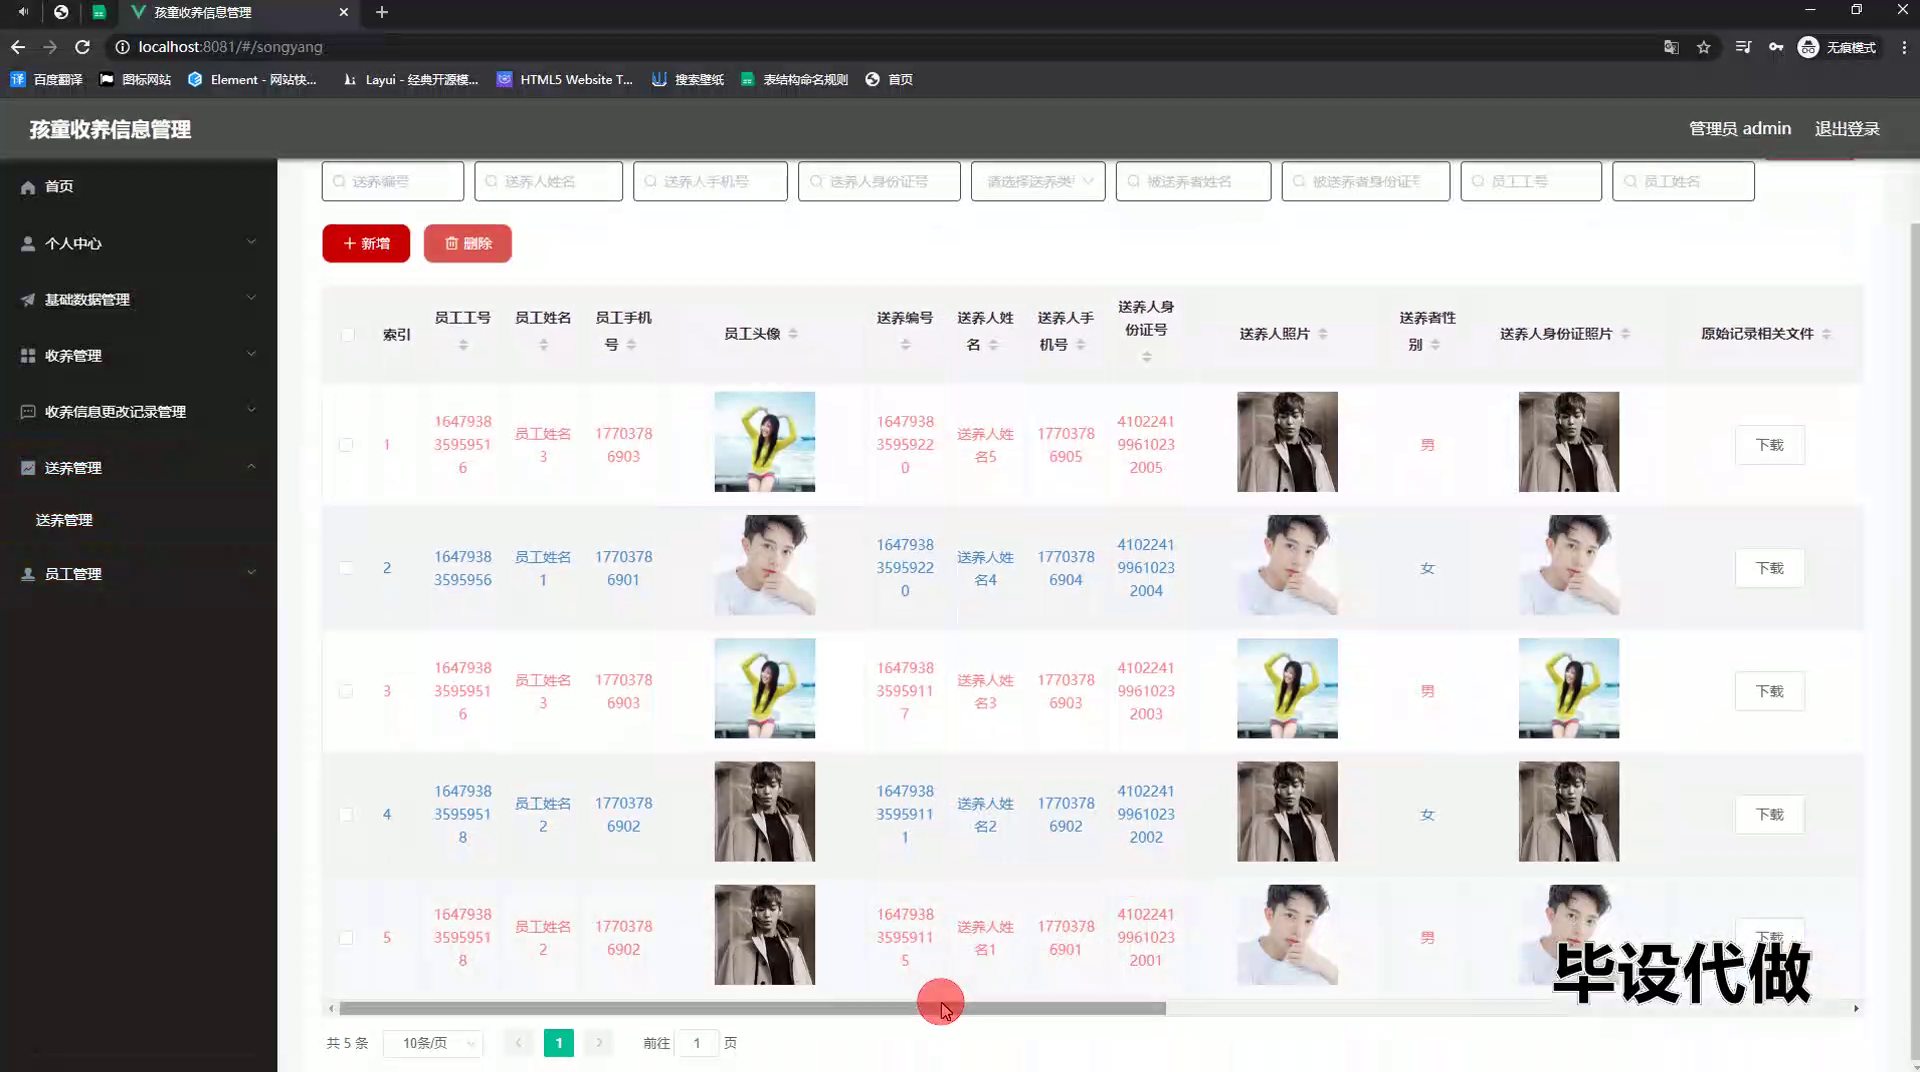Open a new browser tab
This screenshot has width=1920, height=1072.
[381, 12]
